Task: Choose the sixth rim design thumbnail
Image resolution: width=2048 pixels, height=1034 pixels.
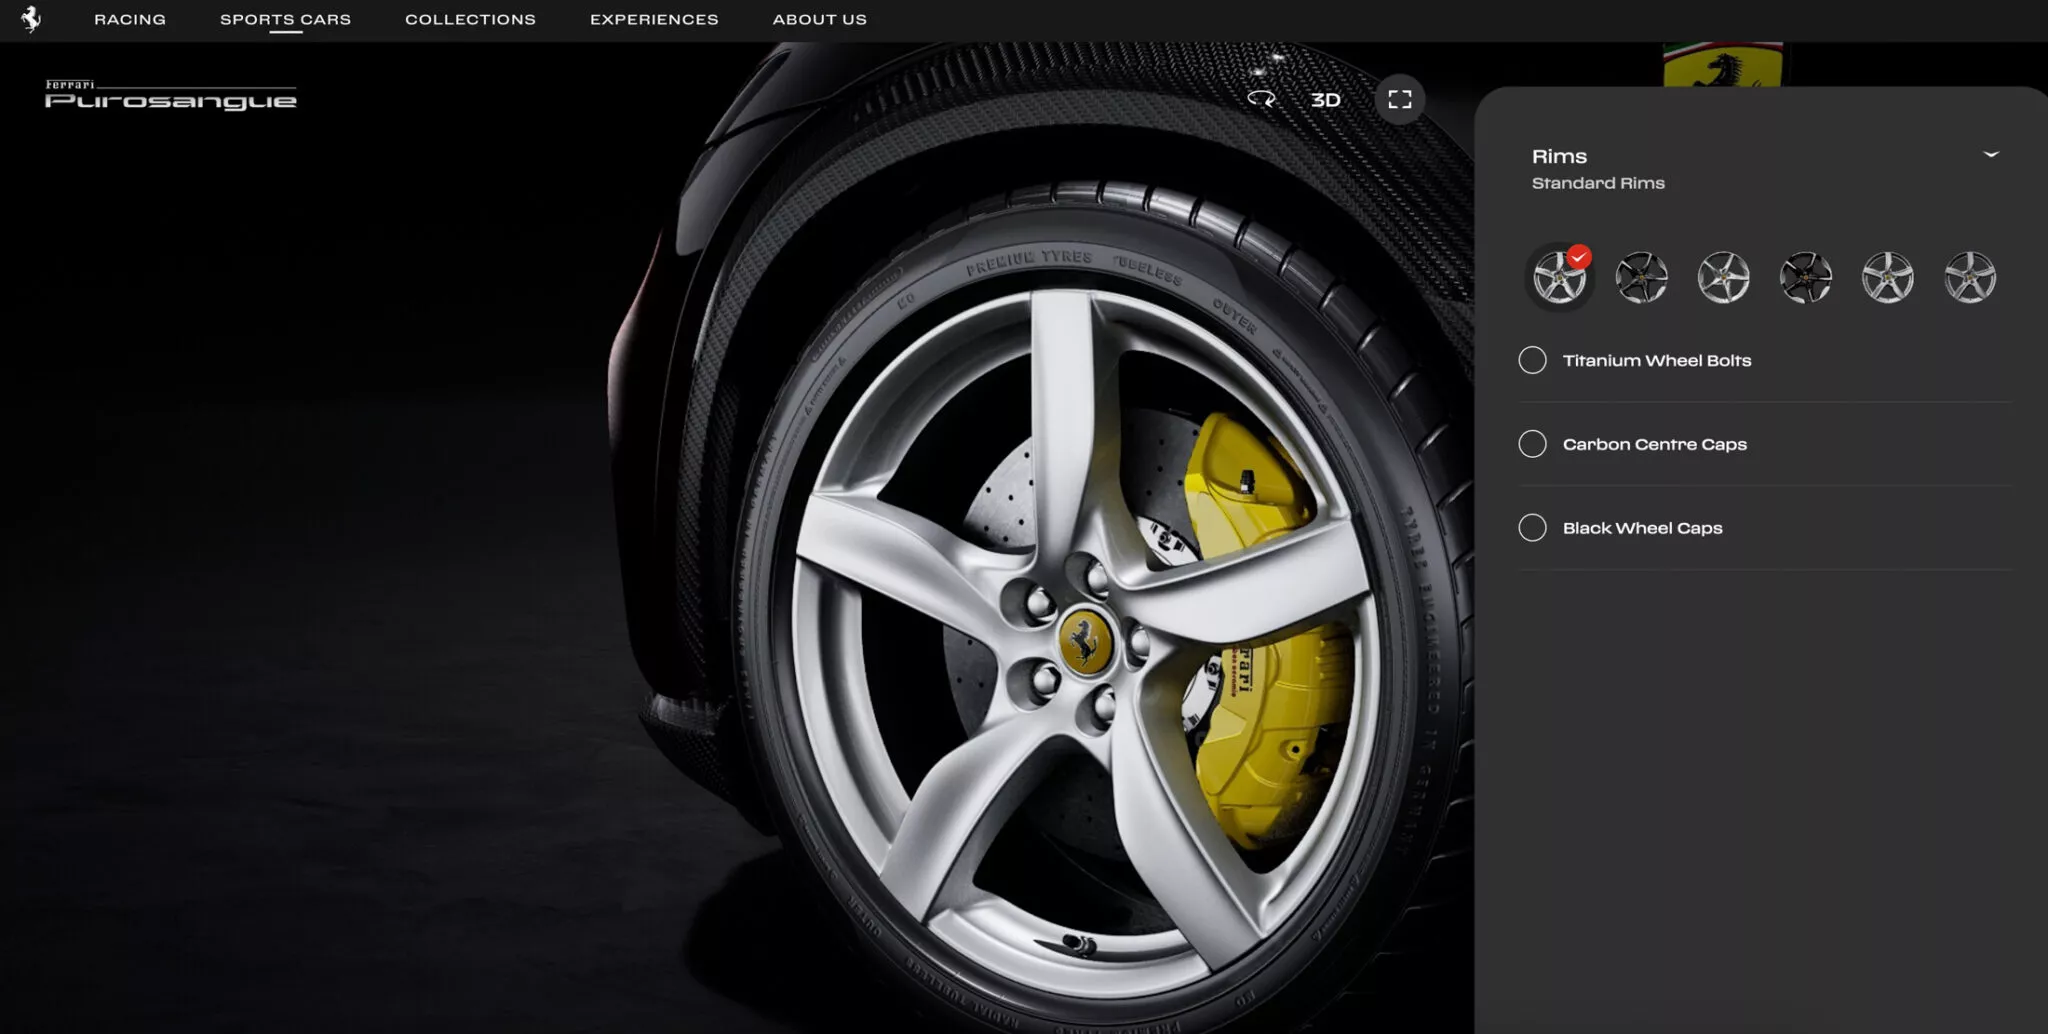Action: (x=1969, y=277)
